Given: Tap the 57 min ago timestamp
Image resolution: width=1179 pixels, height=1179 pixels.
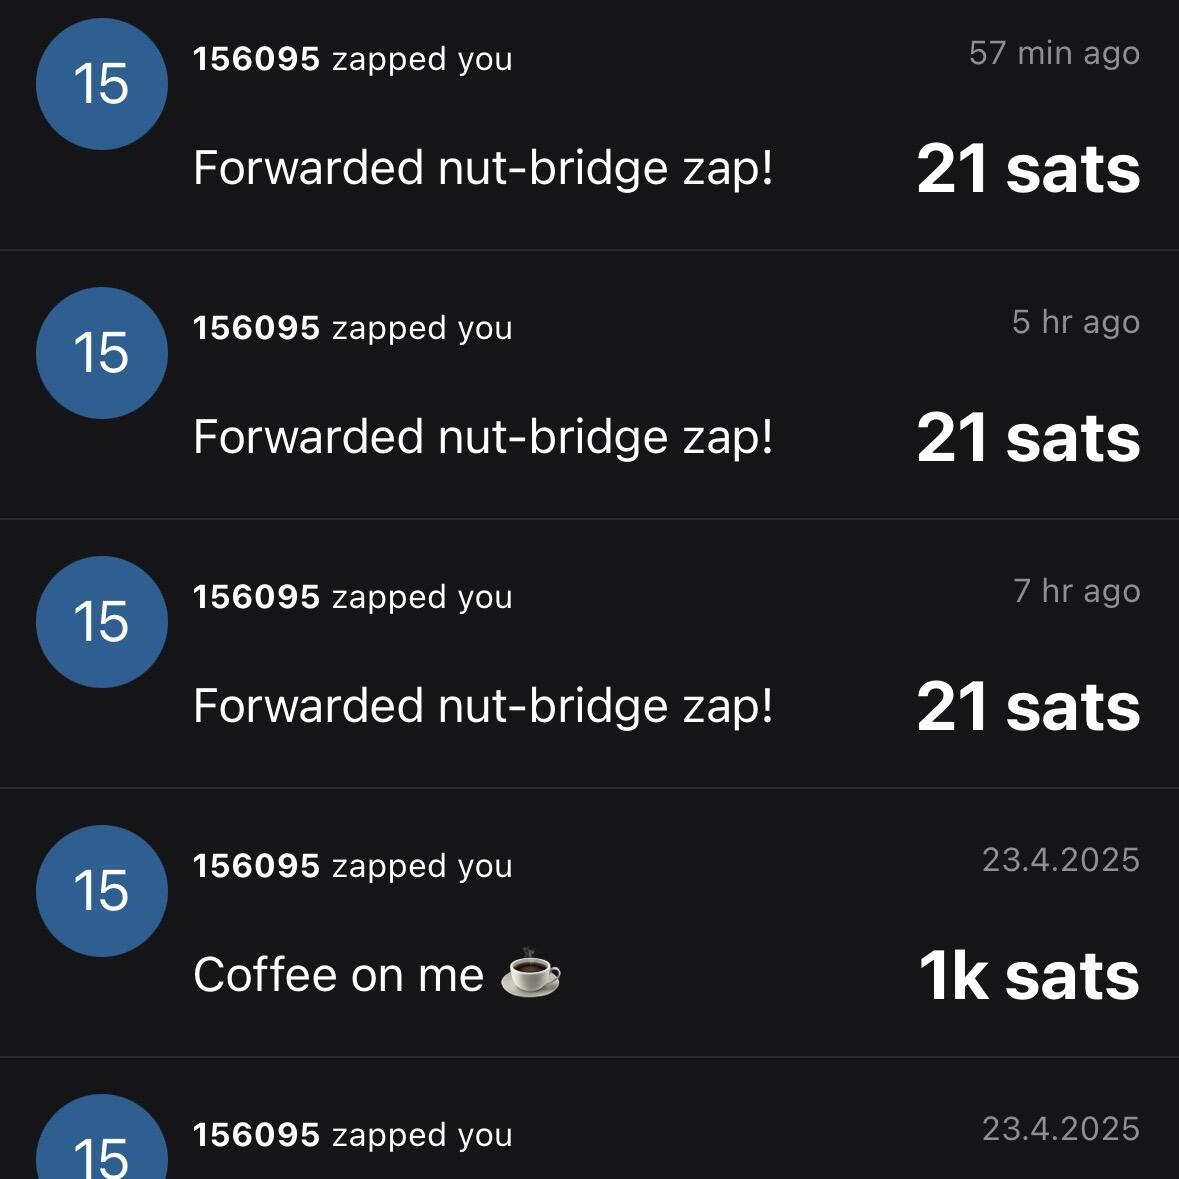Looking at the screenshot, I should point(1054,53).
